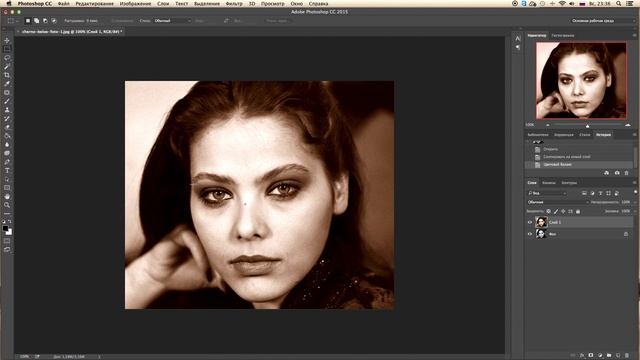Screen dimensions: 640x360
Task: Select the History Brush tool
Action: [7, 118]
